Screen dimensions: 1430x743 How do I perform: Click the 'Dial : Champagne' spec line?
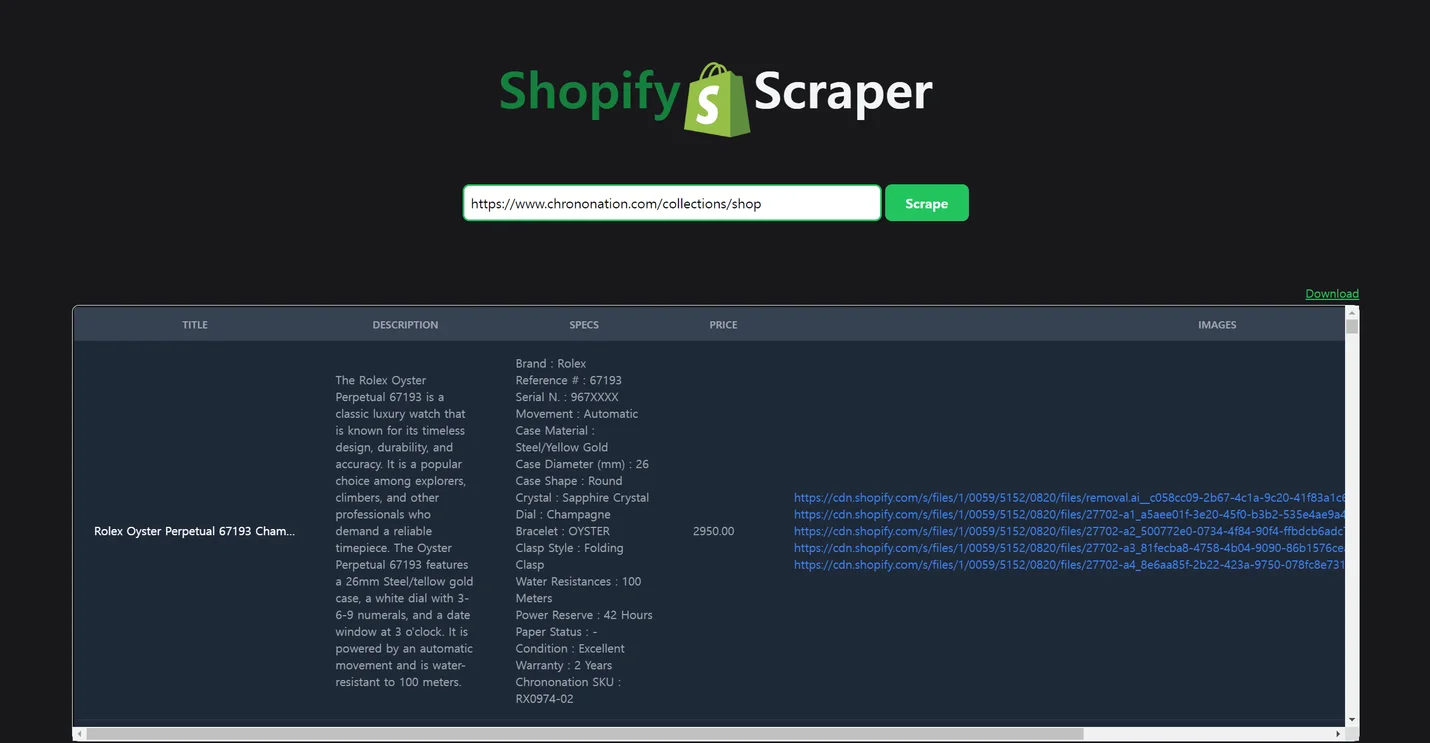pos(563,514)
